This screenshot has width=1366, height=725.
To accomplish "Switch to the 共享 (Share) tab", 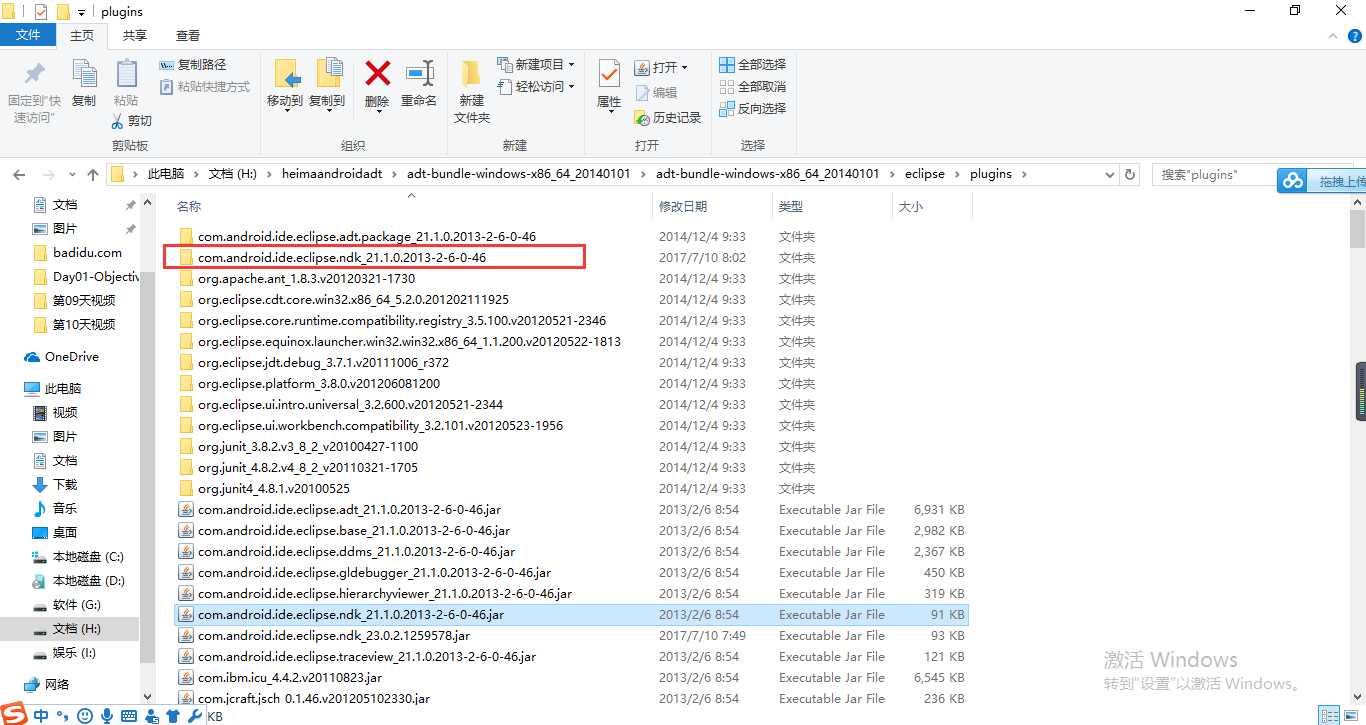I will point(135,35).
